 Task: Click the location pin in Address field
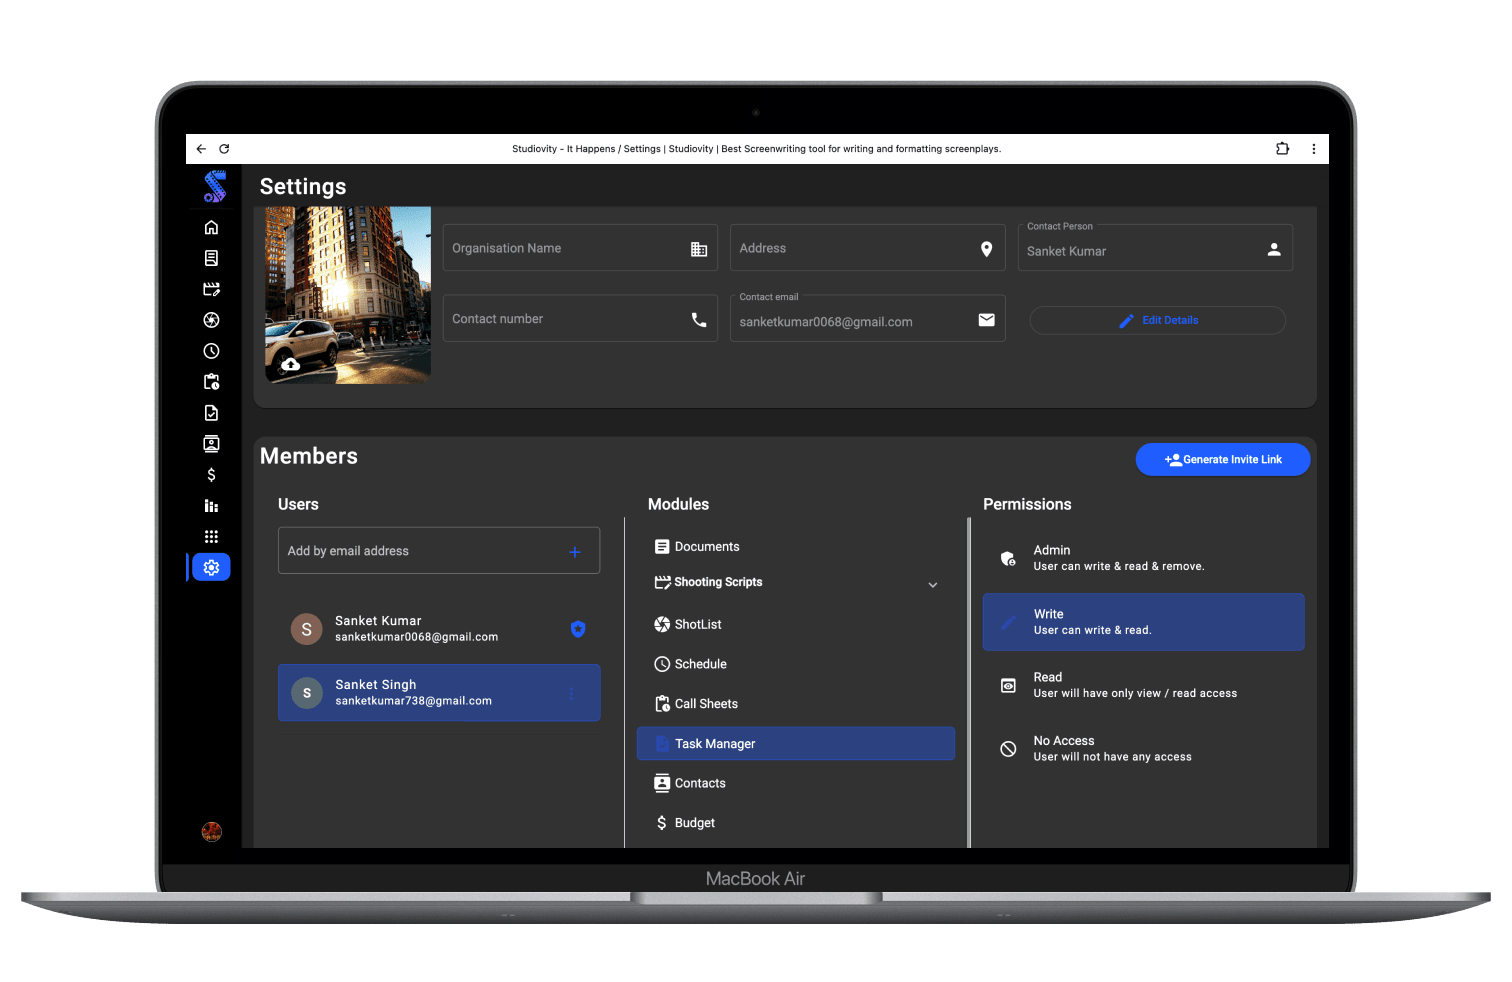click(986, 249)
